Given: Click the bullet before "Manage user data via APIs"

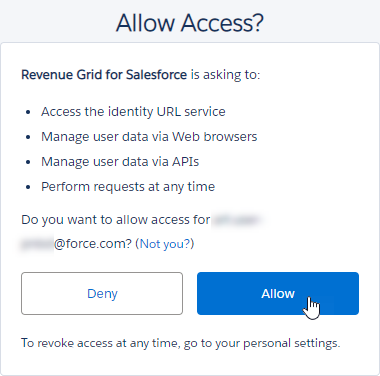Looking at the screenshot, I should click(28, 162).
